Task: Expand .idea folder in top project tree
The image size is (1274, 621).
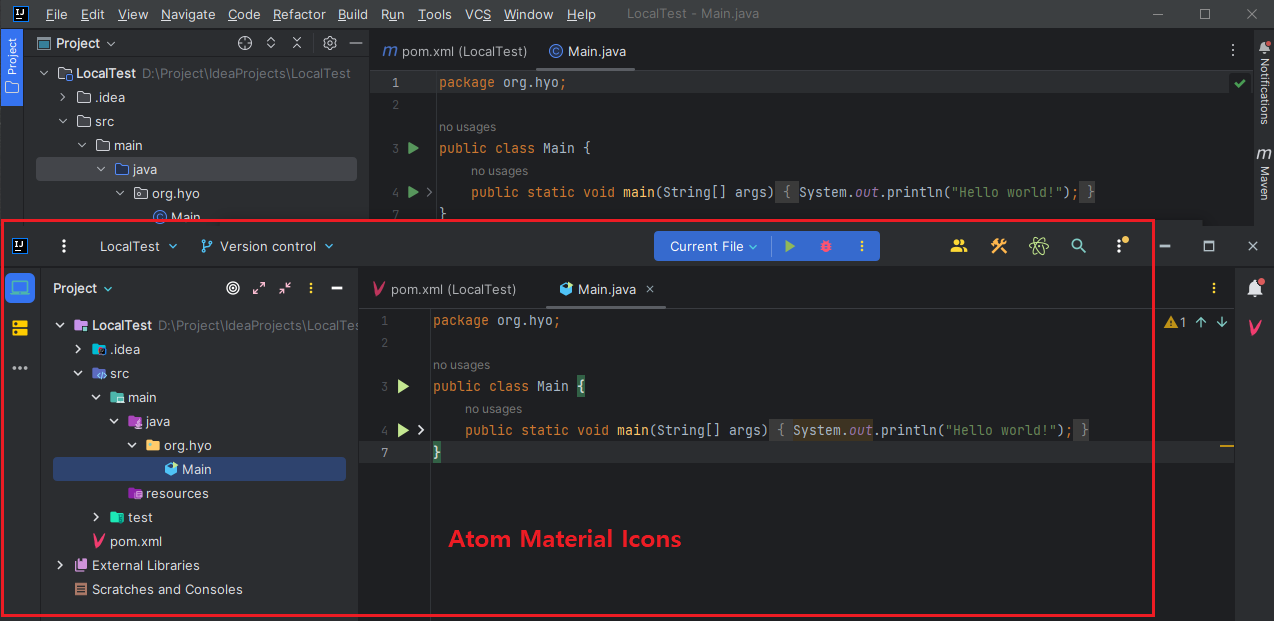Action: point(62,97)
